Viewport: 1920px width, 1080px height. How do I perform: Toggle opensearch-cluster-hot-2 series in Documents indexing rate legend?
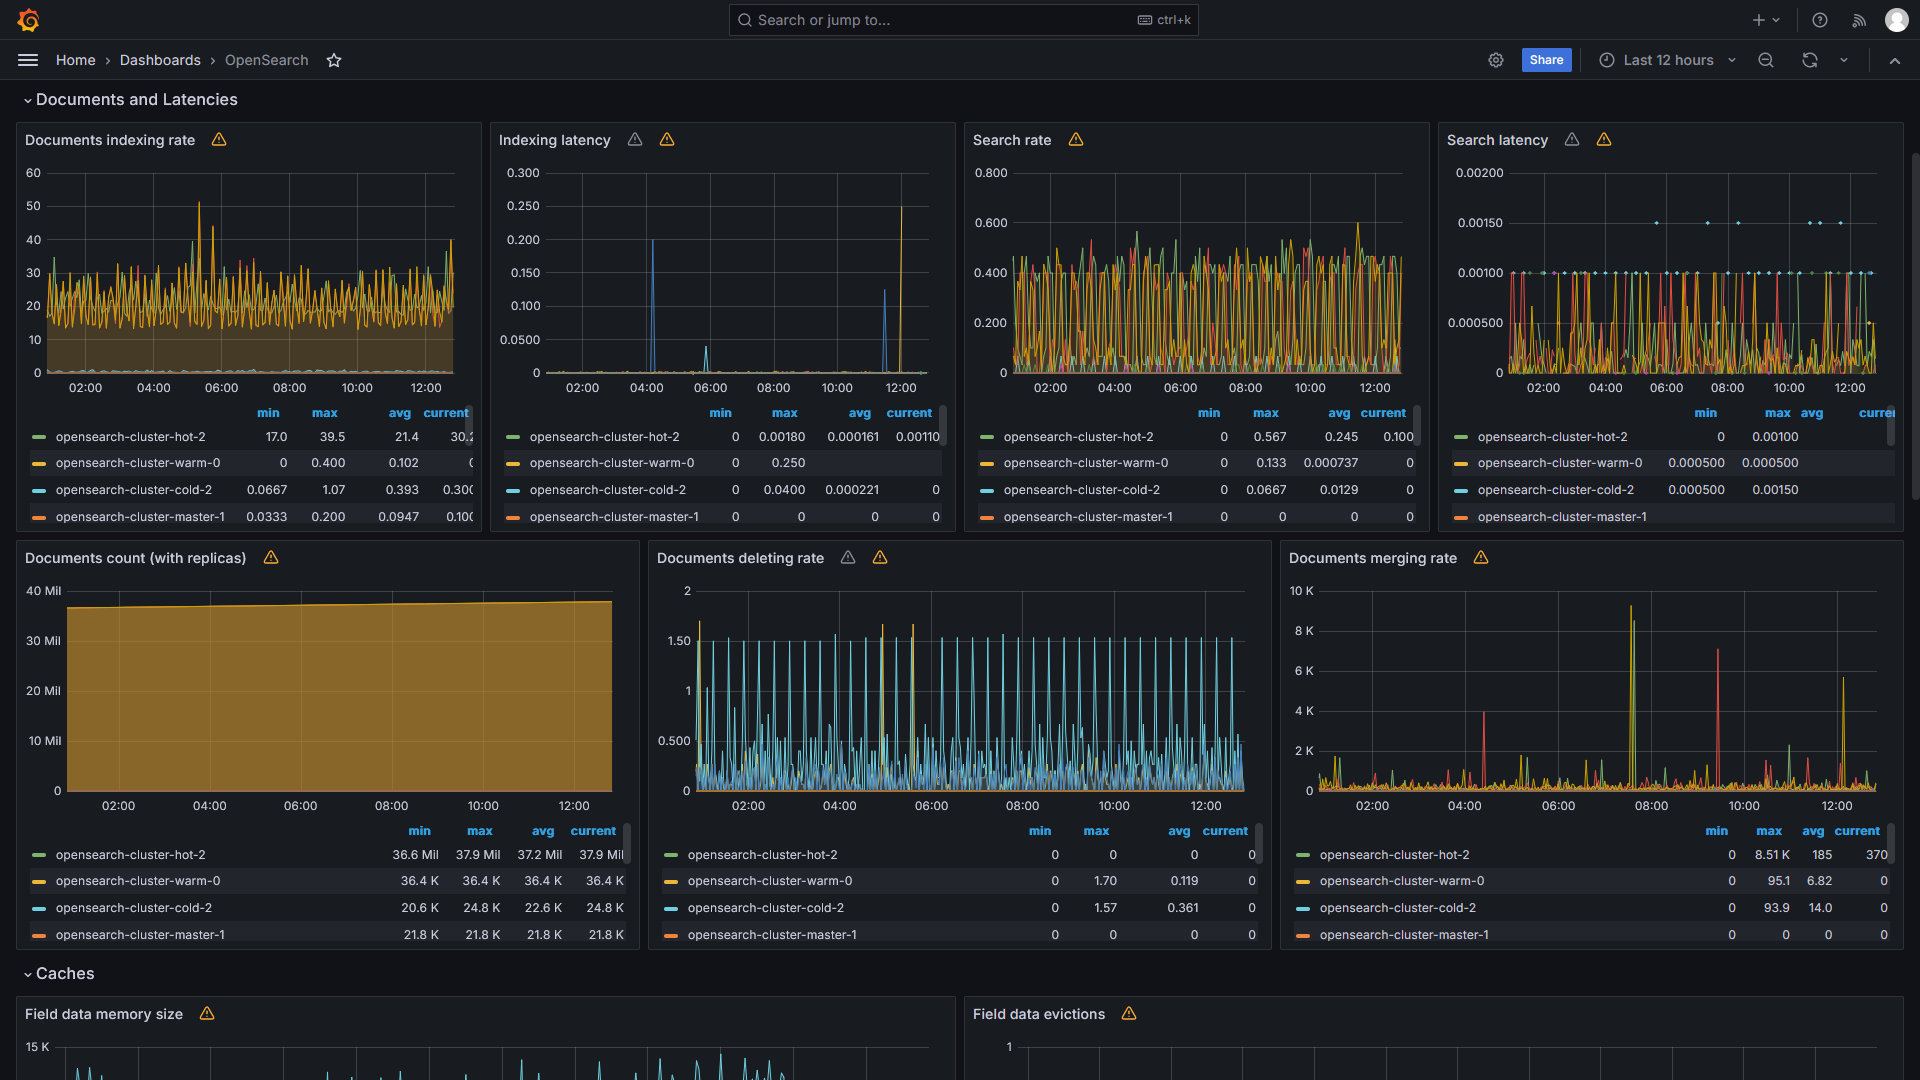tap(130, 437)
